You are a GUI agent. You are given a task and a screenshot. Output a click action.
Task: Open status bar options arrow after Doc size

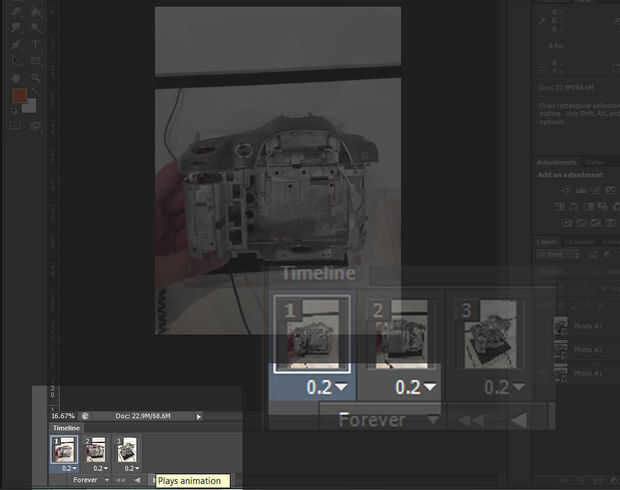[198, 416]
